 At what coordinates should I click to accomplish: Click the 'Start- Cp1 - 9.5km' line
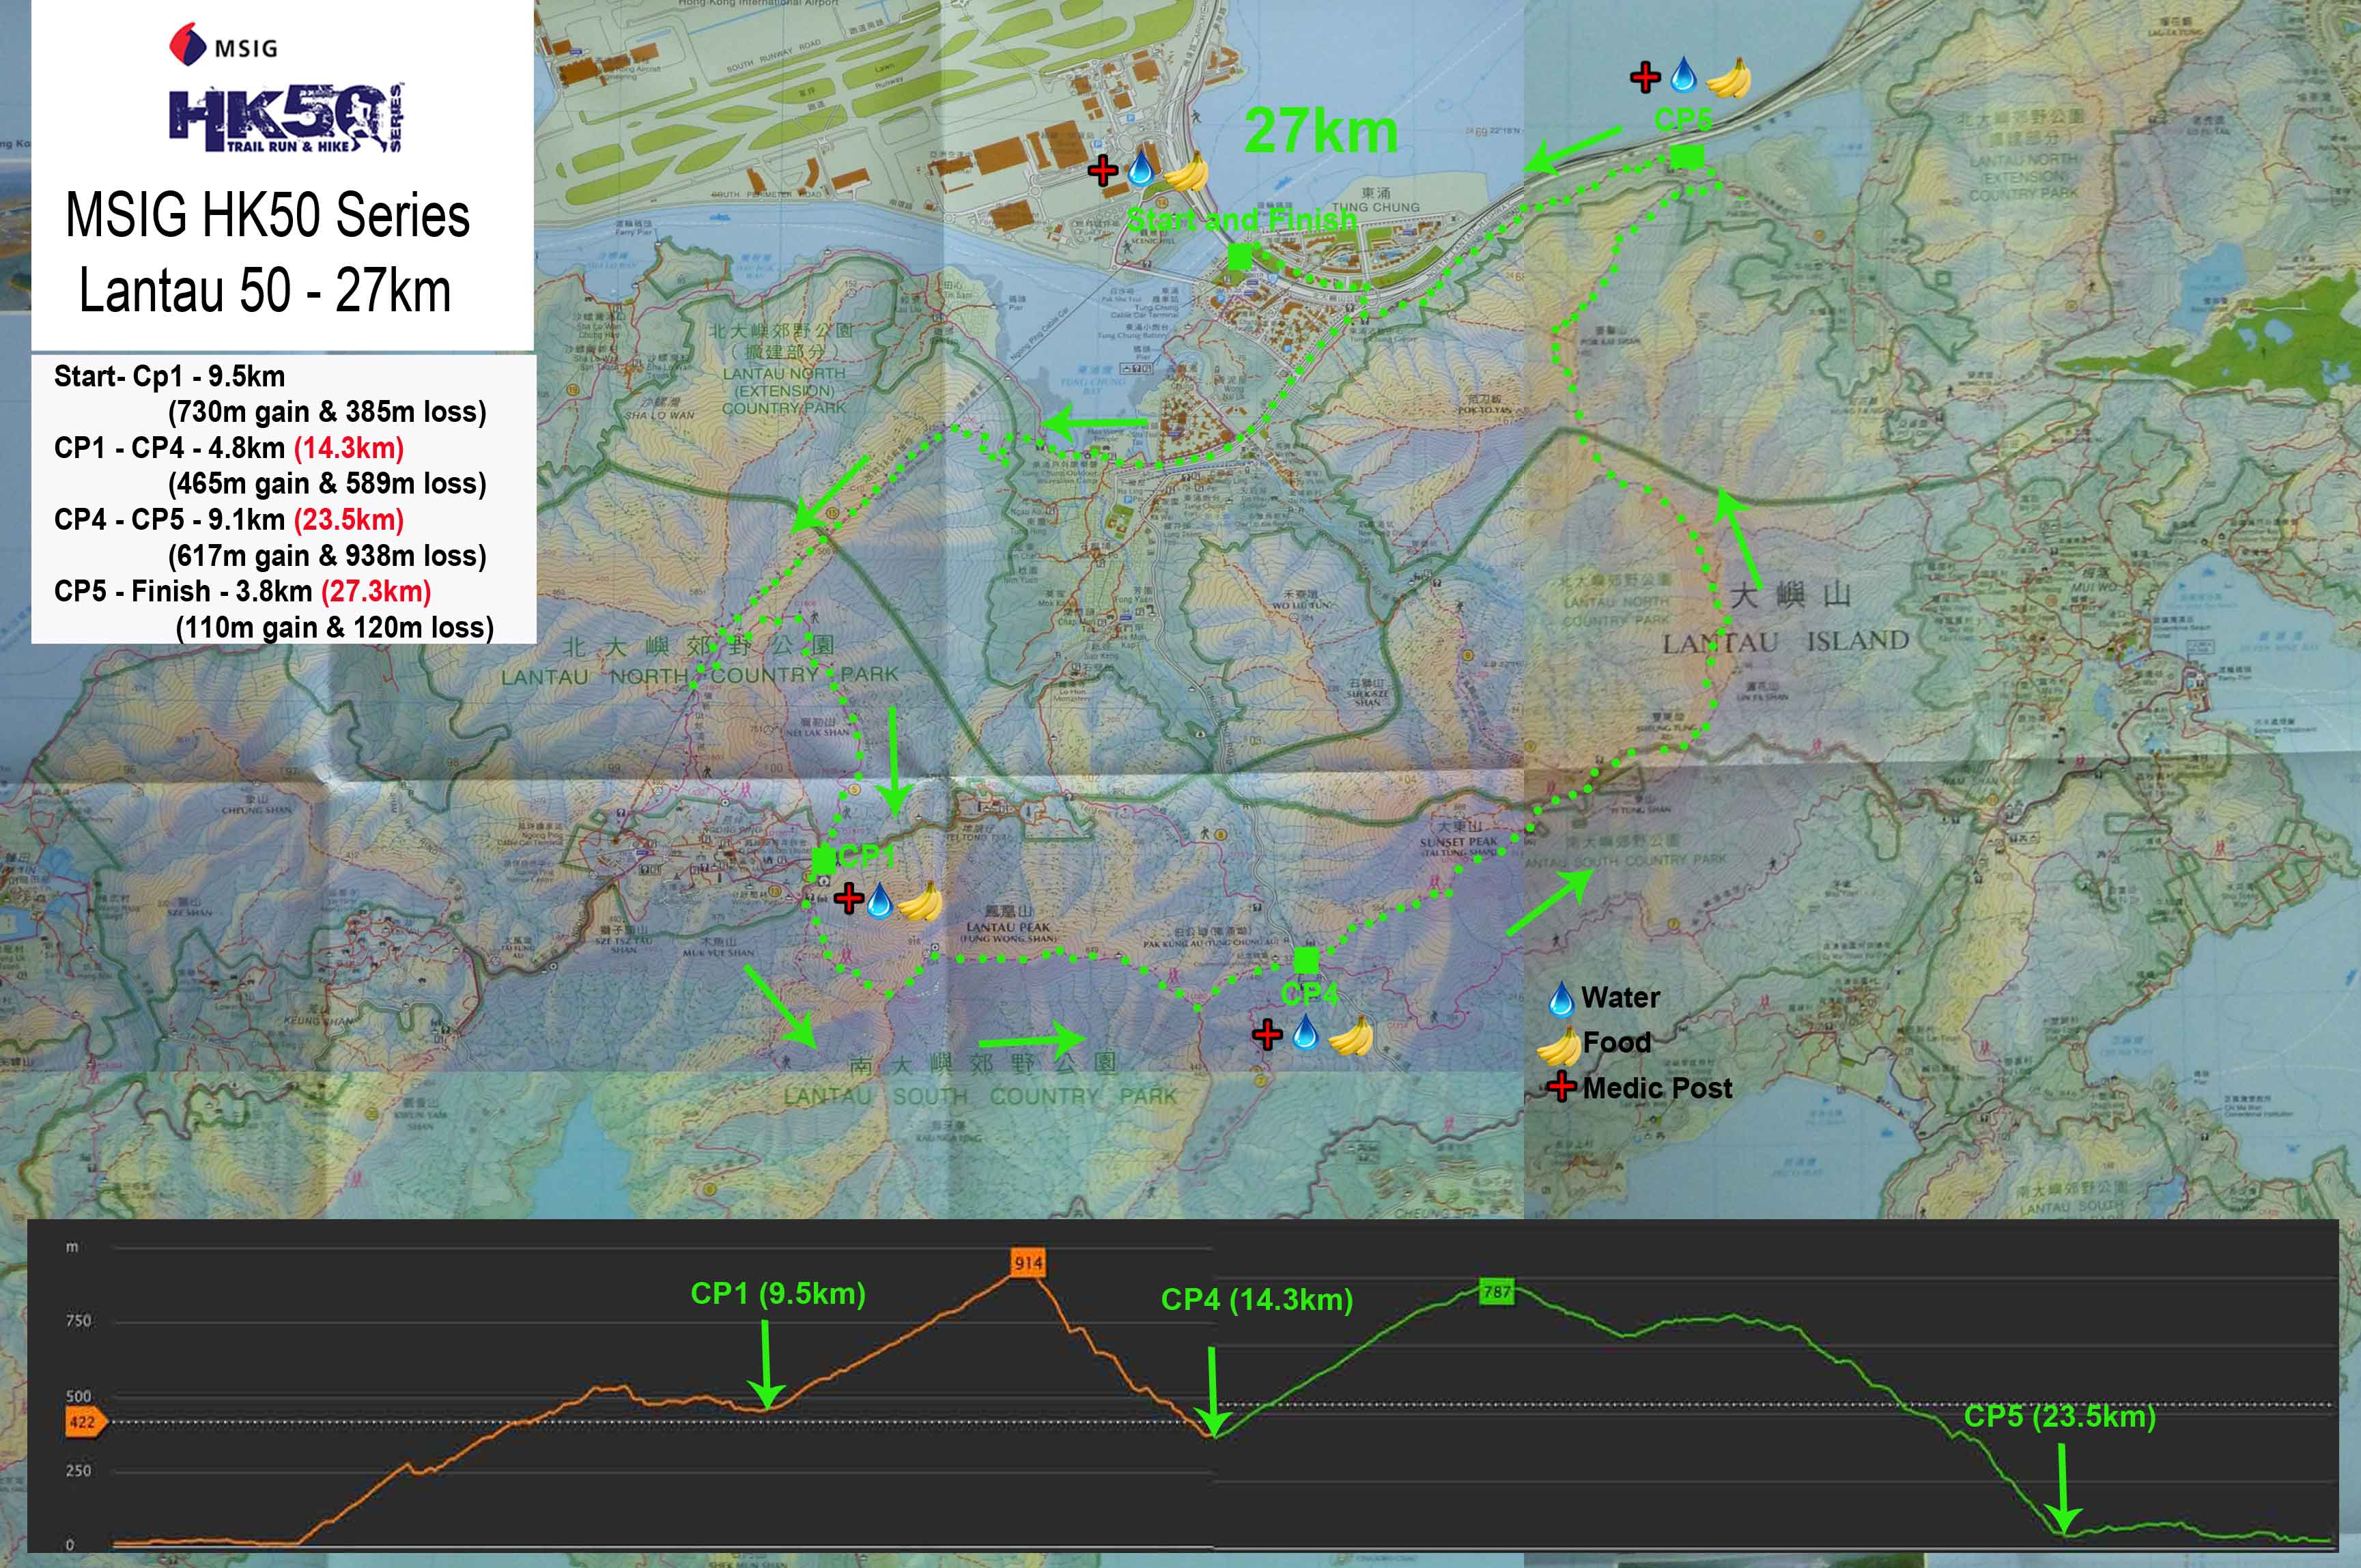pyautogui.click(x=169, y=376)
